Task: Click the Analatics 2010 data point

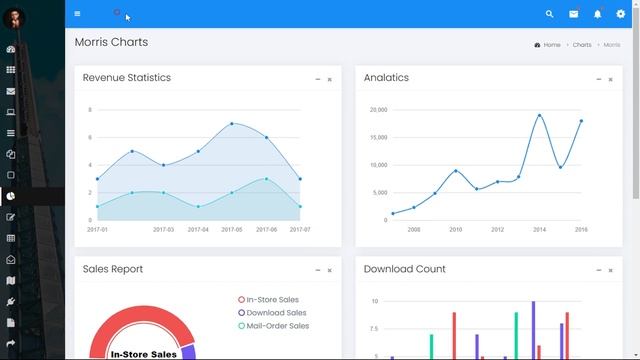Action: pos(456,171)
